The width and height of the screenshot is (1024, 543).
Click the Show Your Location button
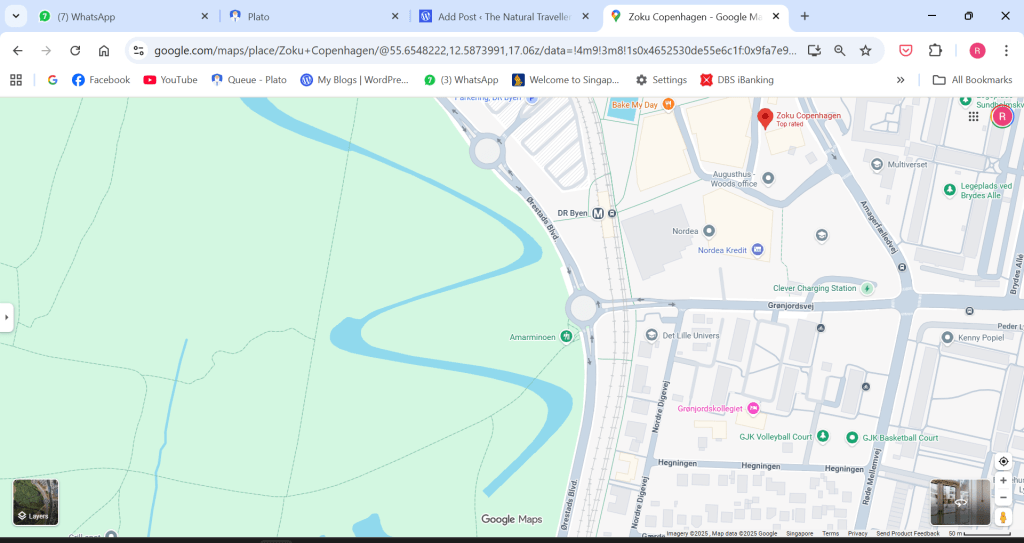point(1003,461)
